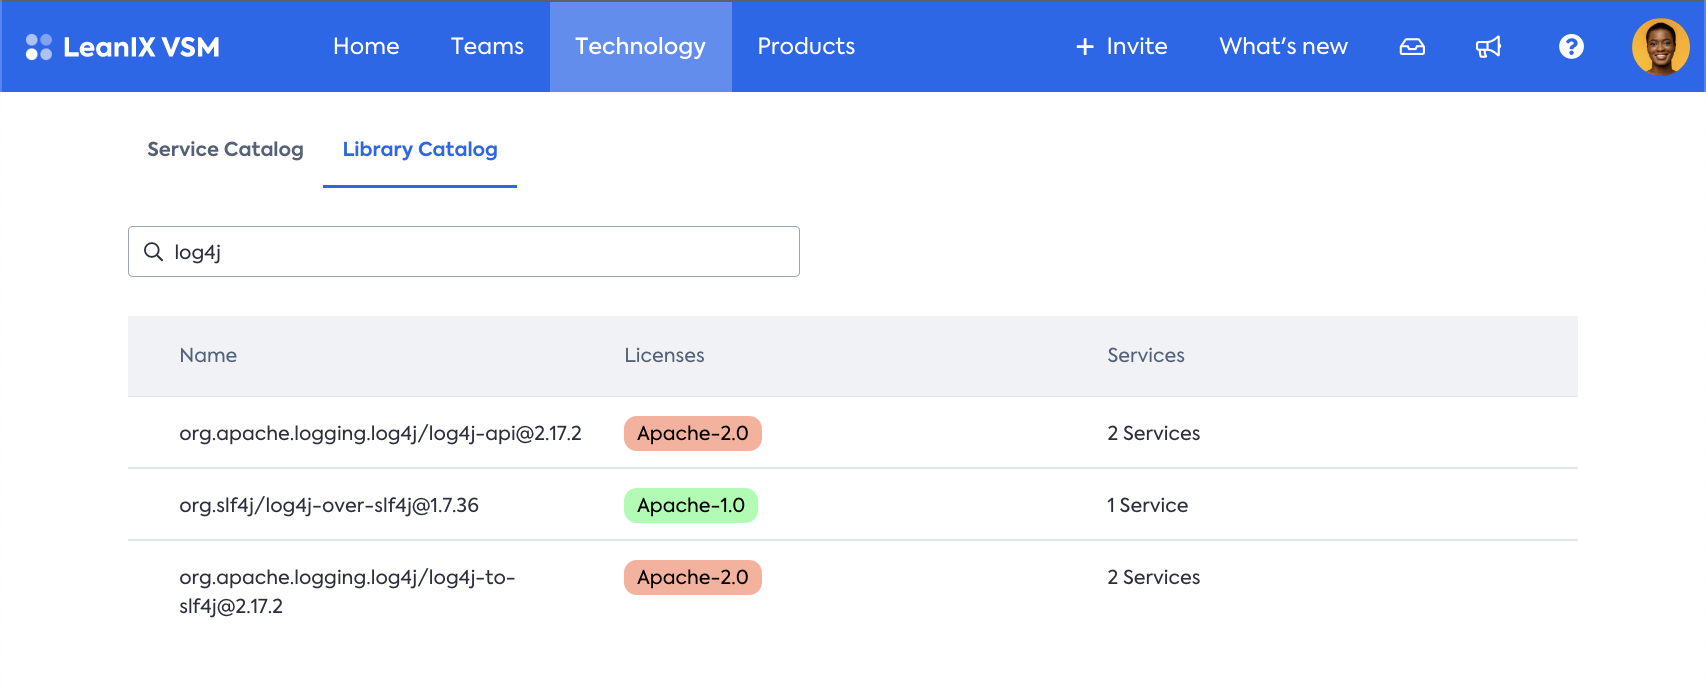Select the Technology menu item
The image size is (1706, 692).
tap(640, 47)
